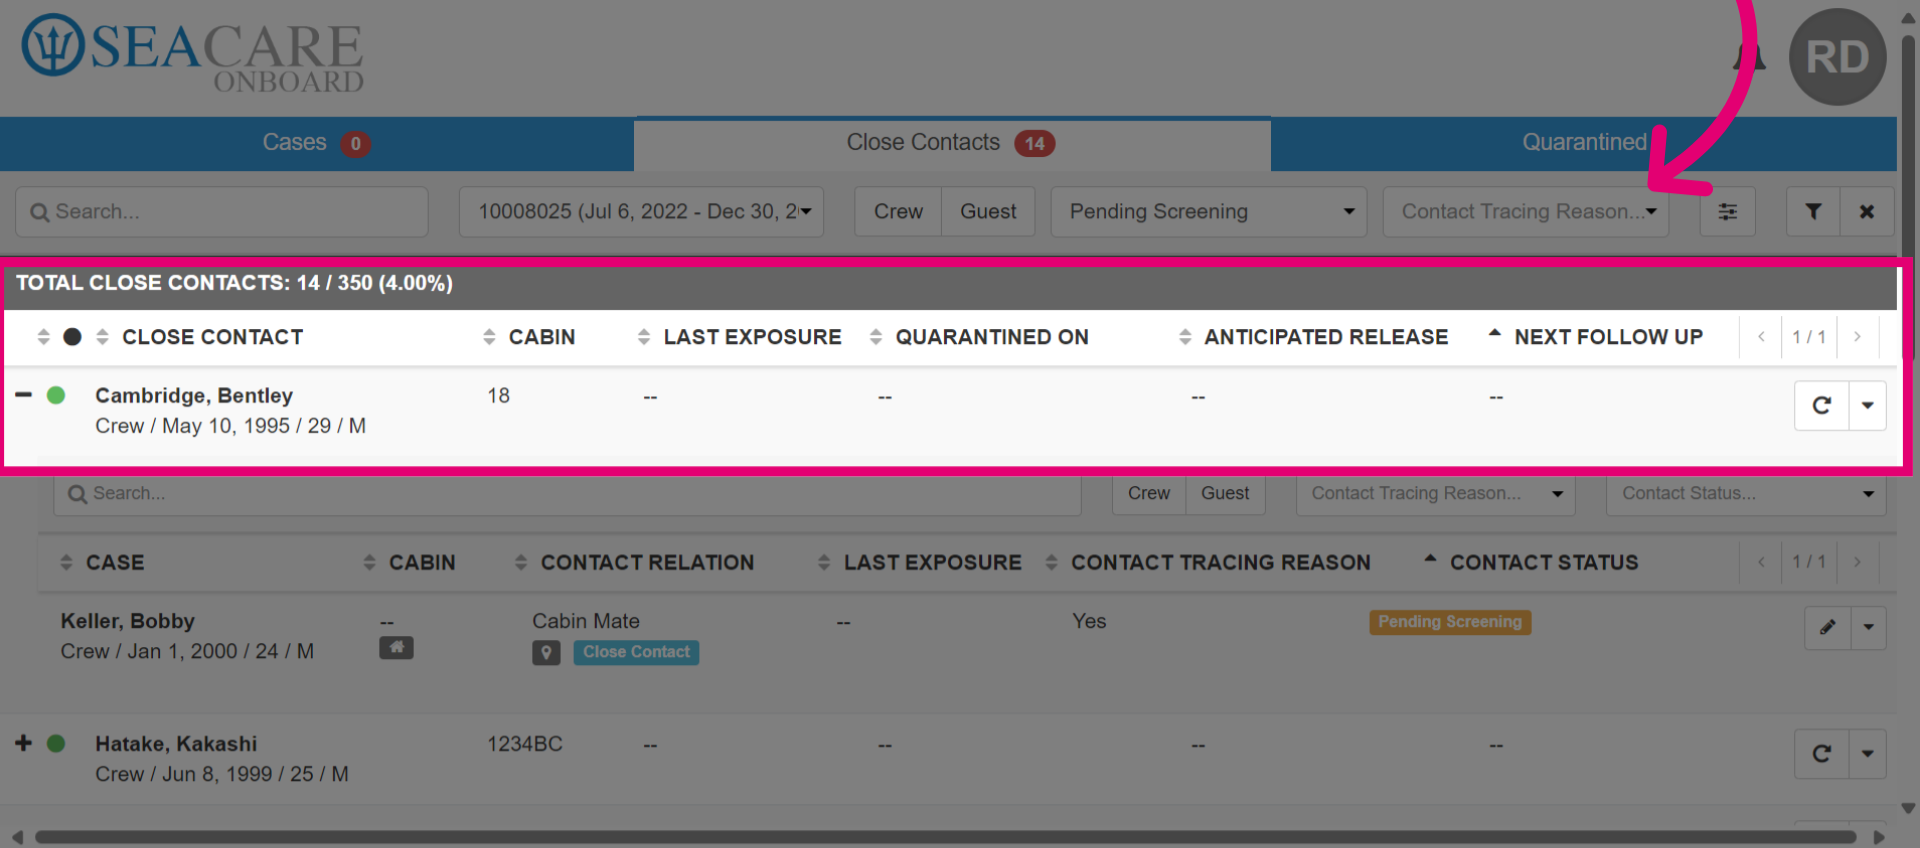1920x848 pixels.
Task: Open the voyage 10008025 date dropdown
Action: coord(641,212)
